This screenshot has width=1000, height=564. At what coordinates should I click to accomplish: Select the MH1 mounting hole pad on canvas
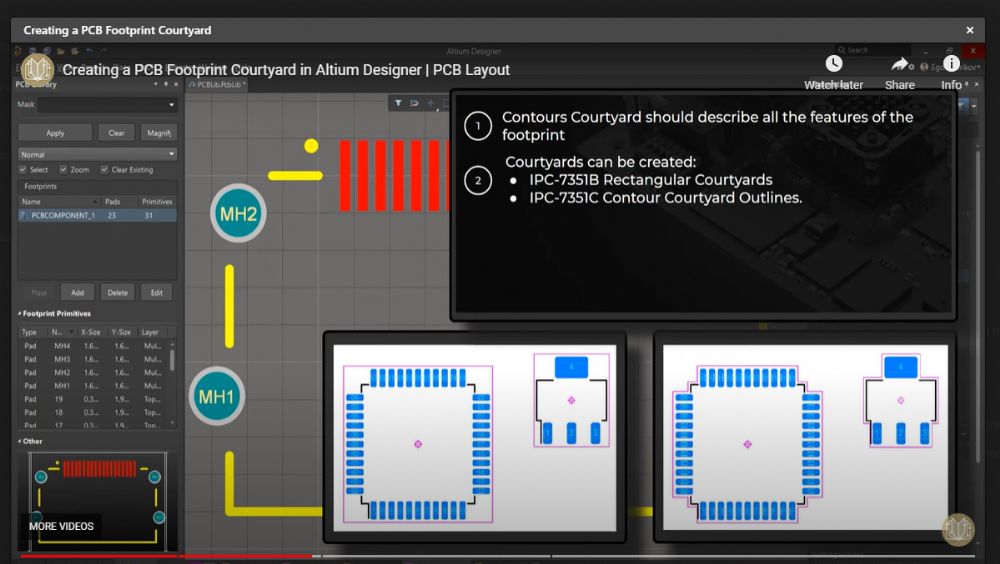pos(217,396)
